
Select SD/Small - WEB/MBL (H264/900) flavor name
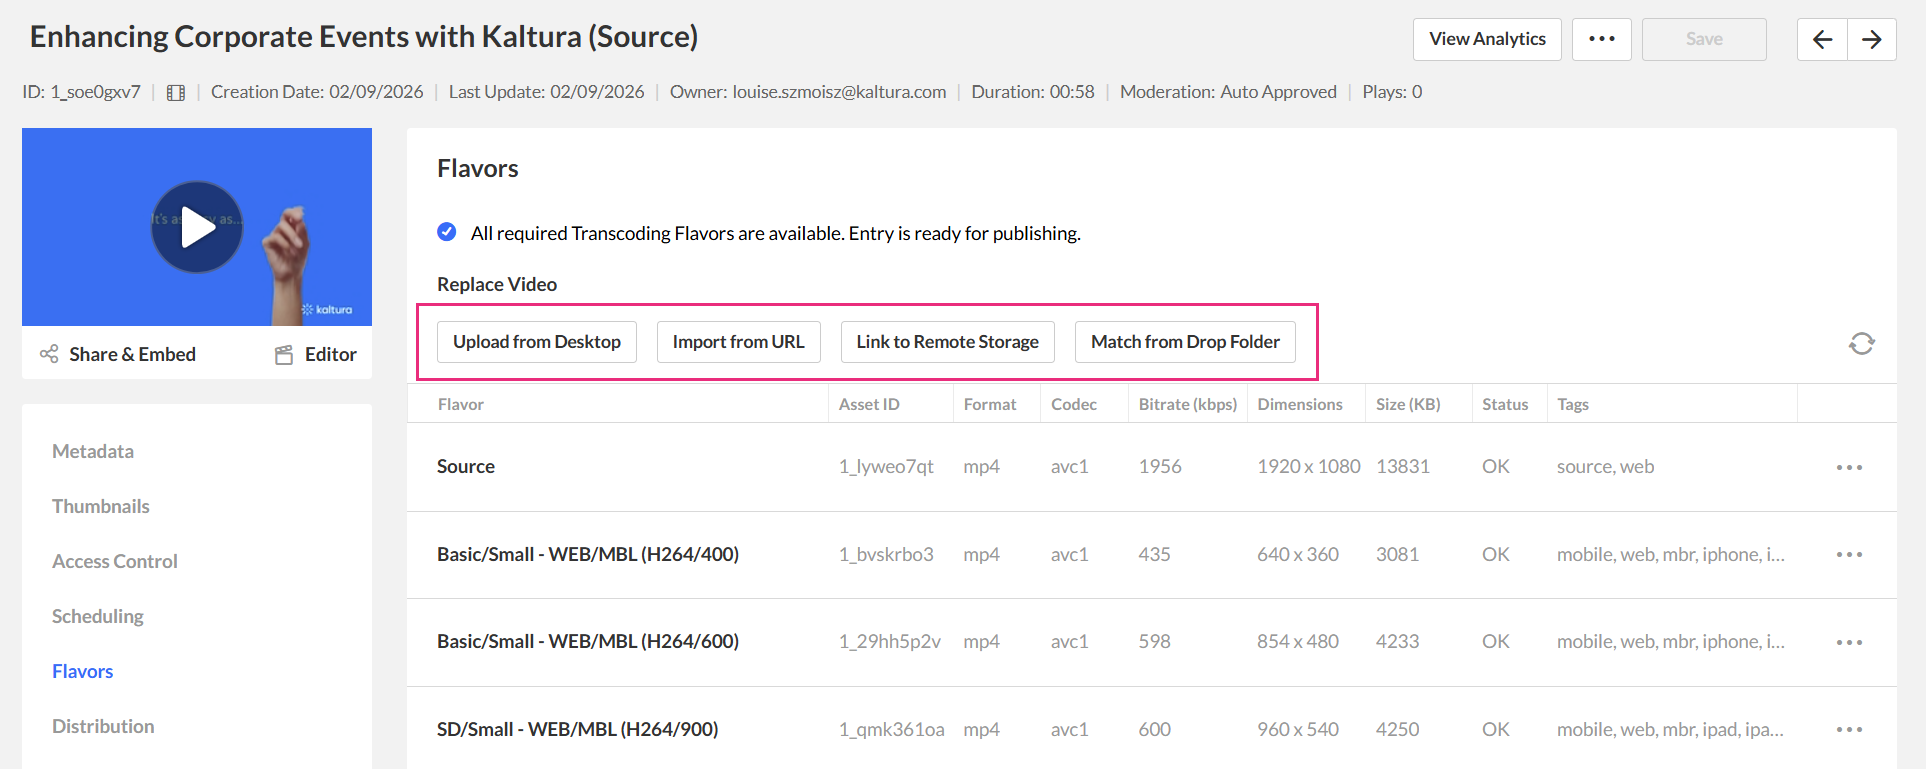[x=577, y=729]
